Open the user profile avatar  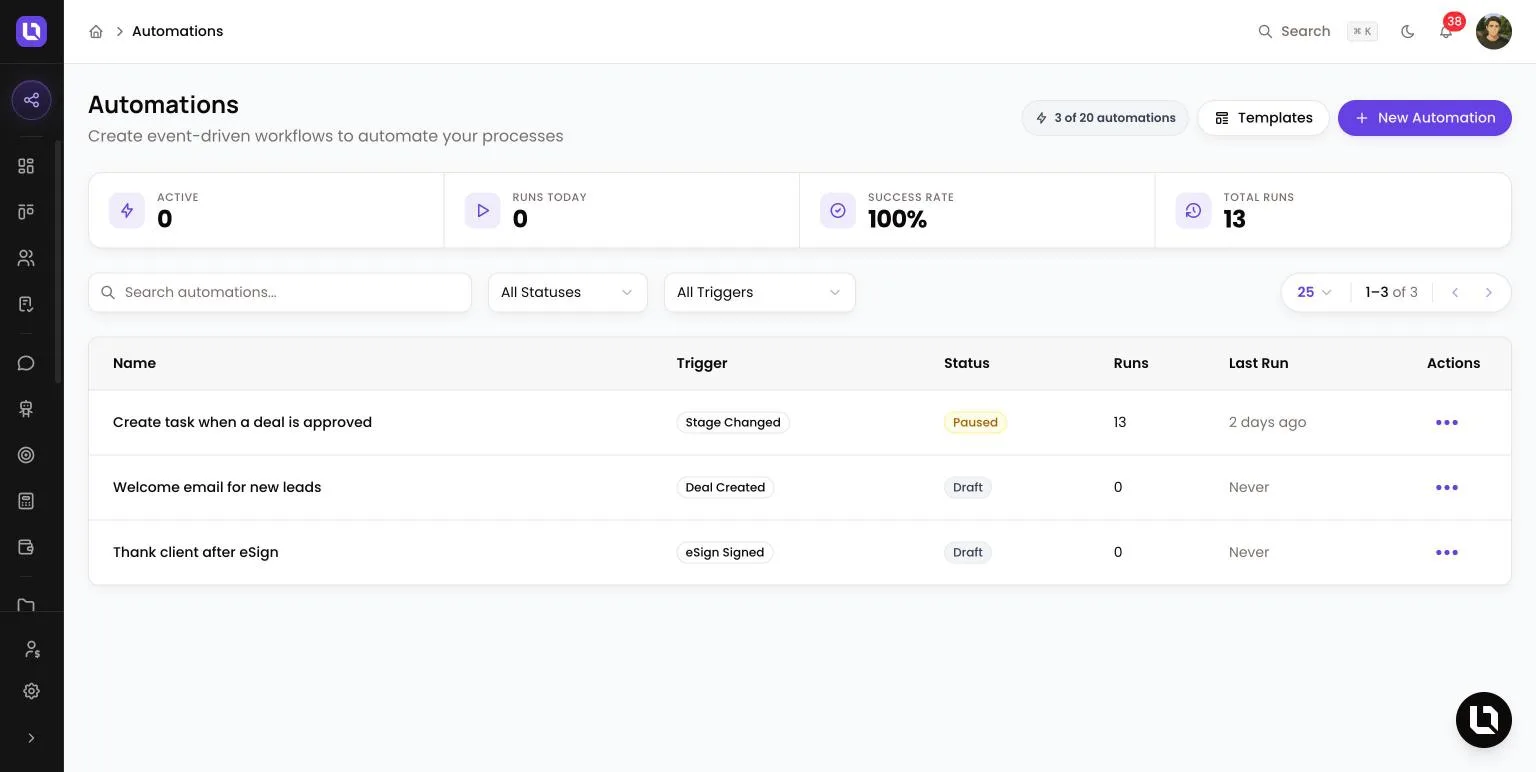(x=1494, y=31)
